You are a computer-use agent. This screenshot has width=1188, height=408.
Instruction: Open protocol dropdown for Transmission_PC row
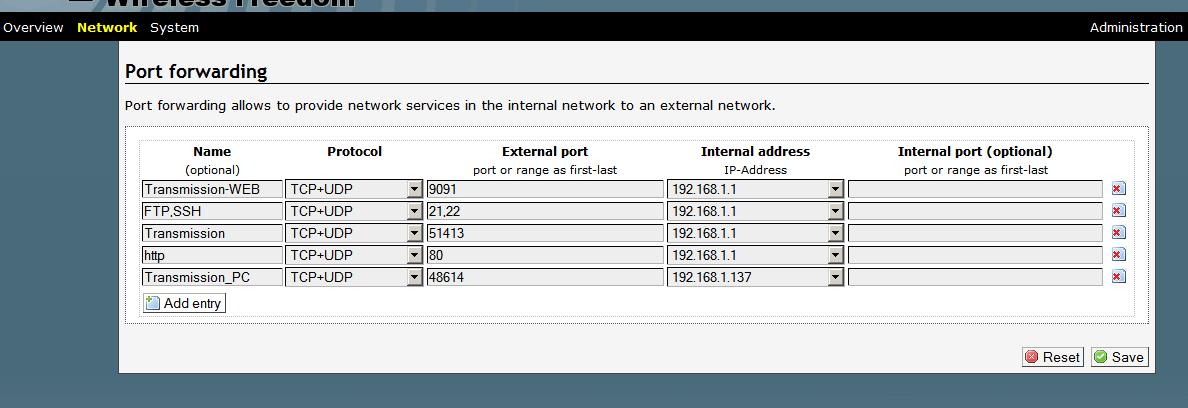pyautogui.click(x=414, y=277)
